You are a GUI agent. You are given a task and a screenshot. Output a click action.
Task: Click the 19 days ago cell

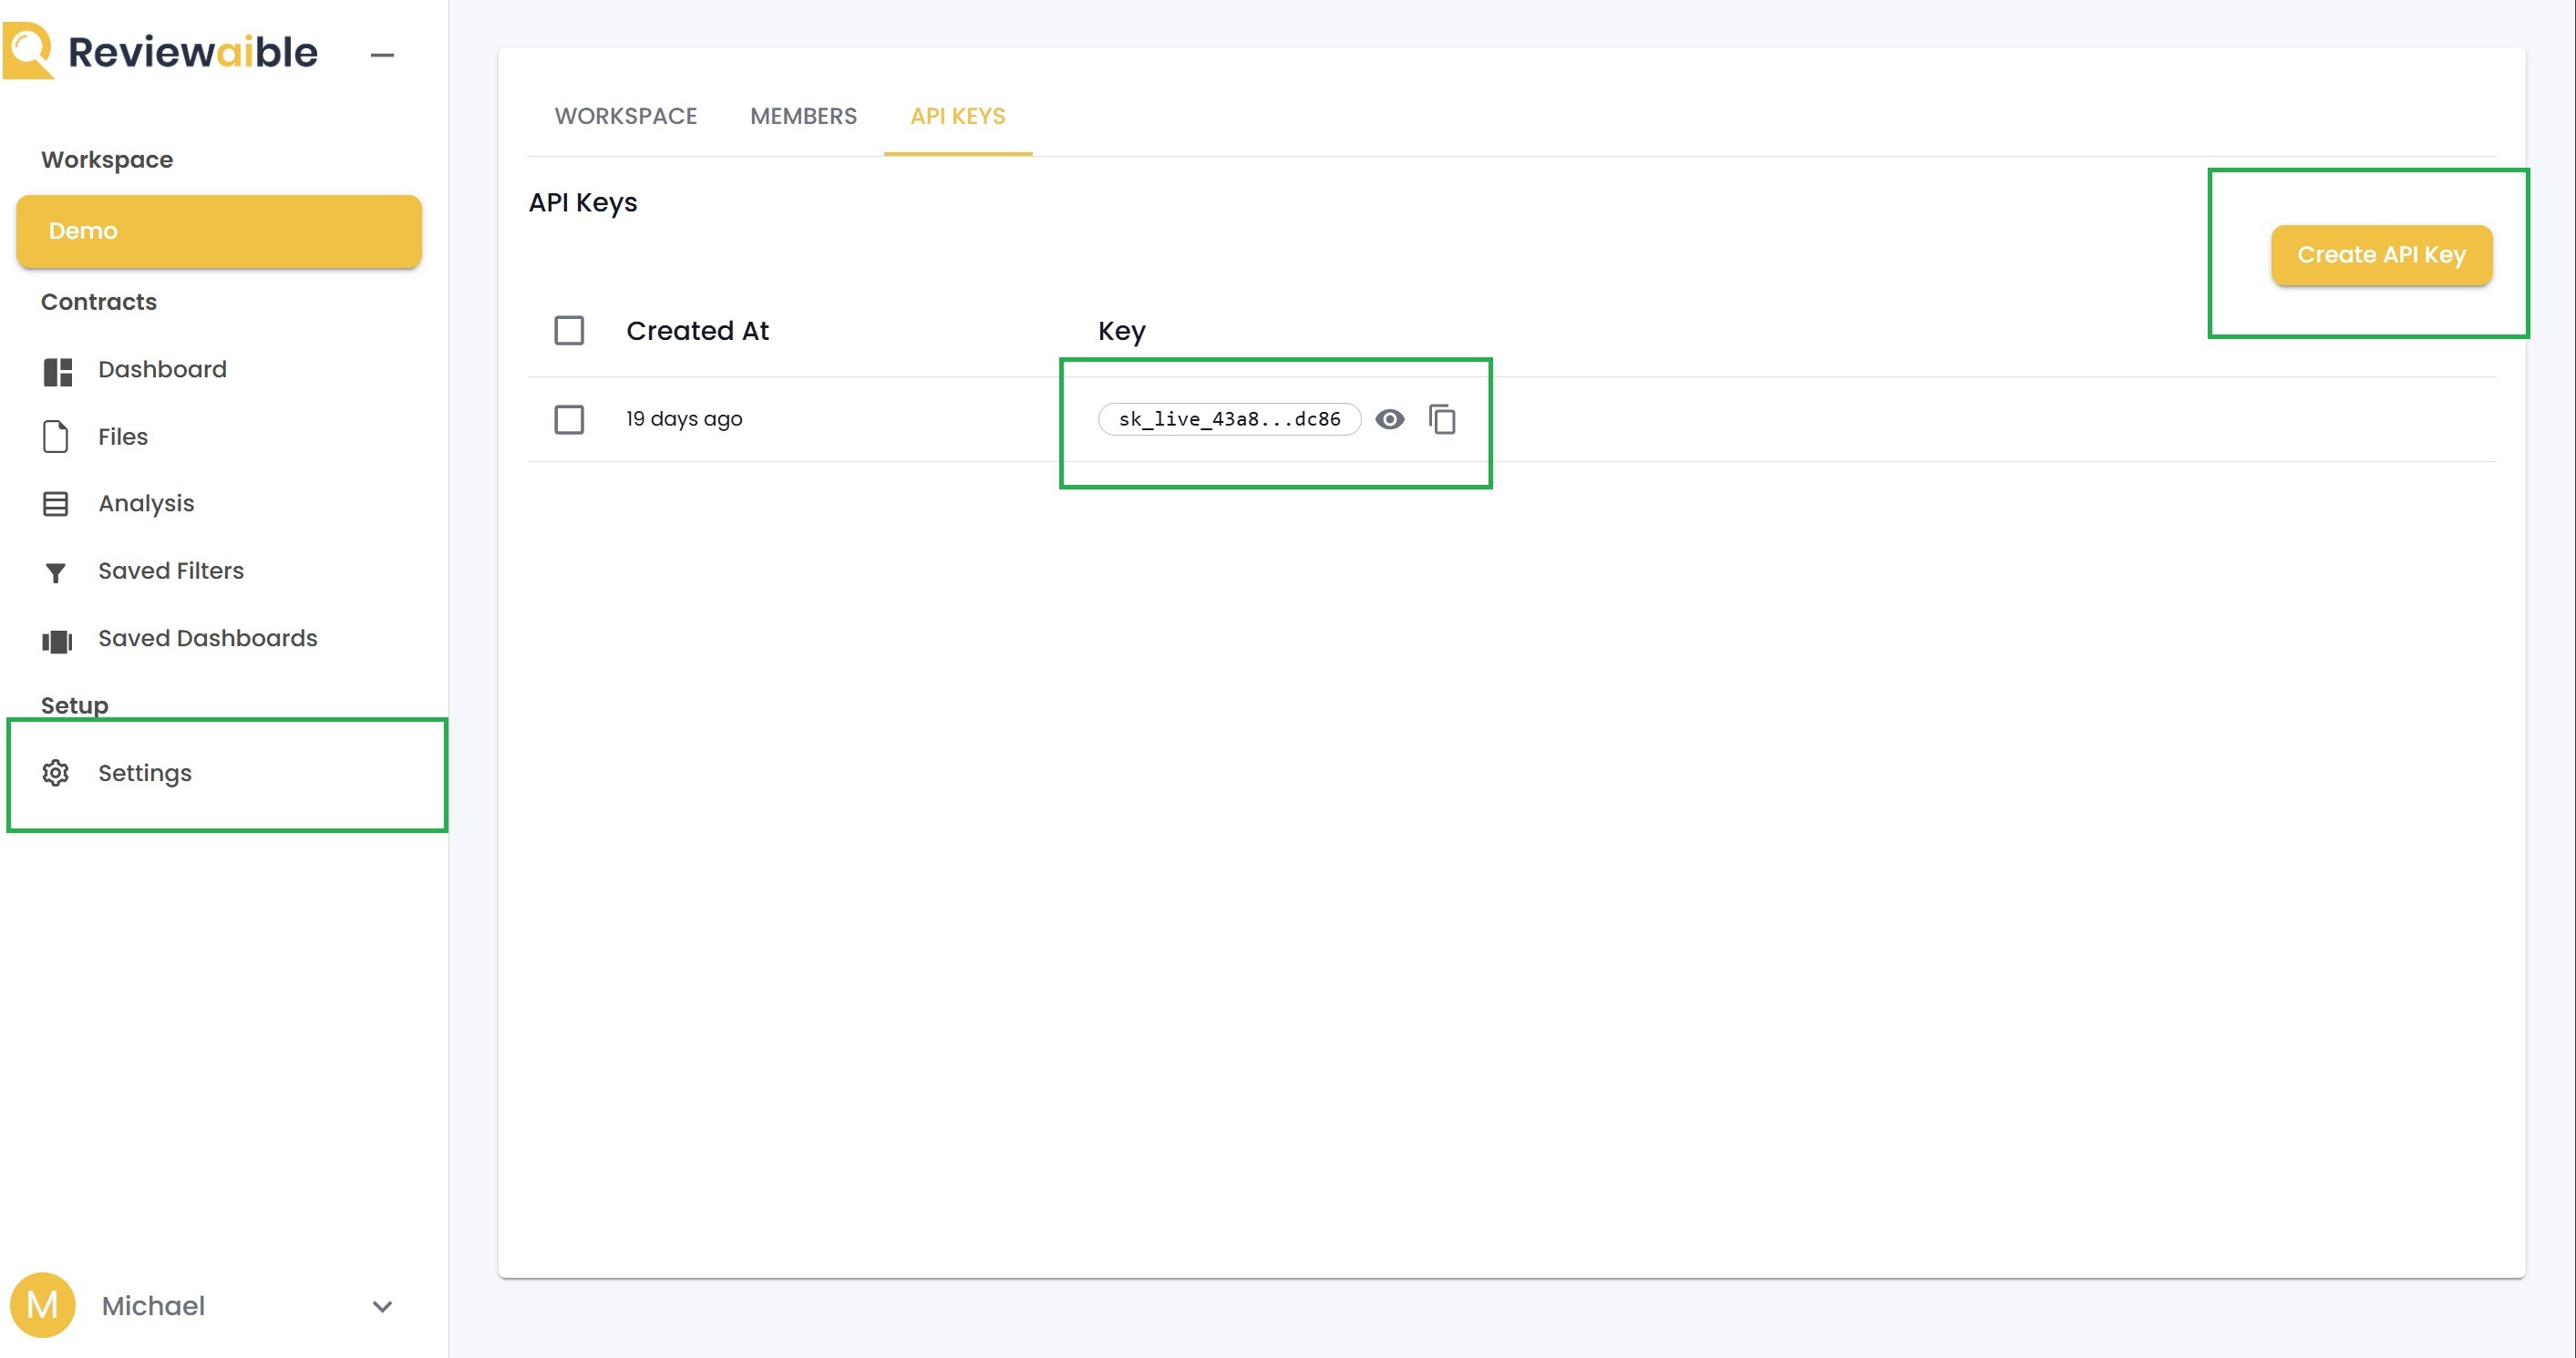(x=684, y=419)
